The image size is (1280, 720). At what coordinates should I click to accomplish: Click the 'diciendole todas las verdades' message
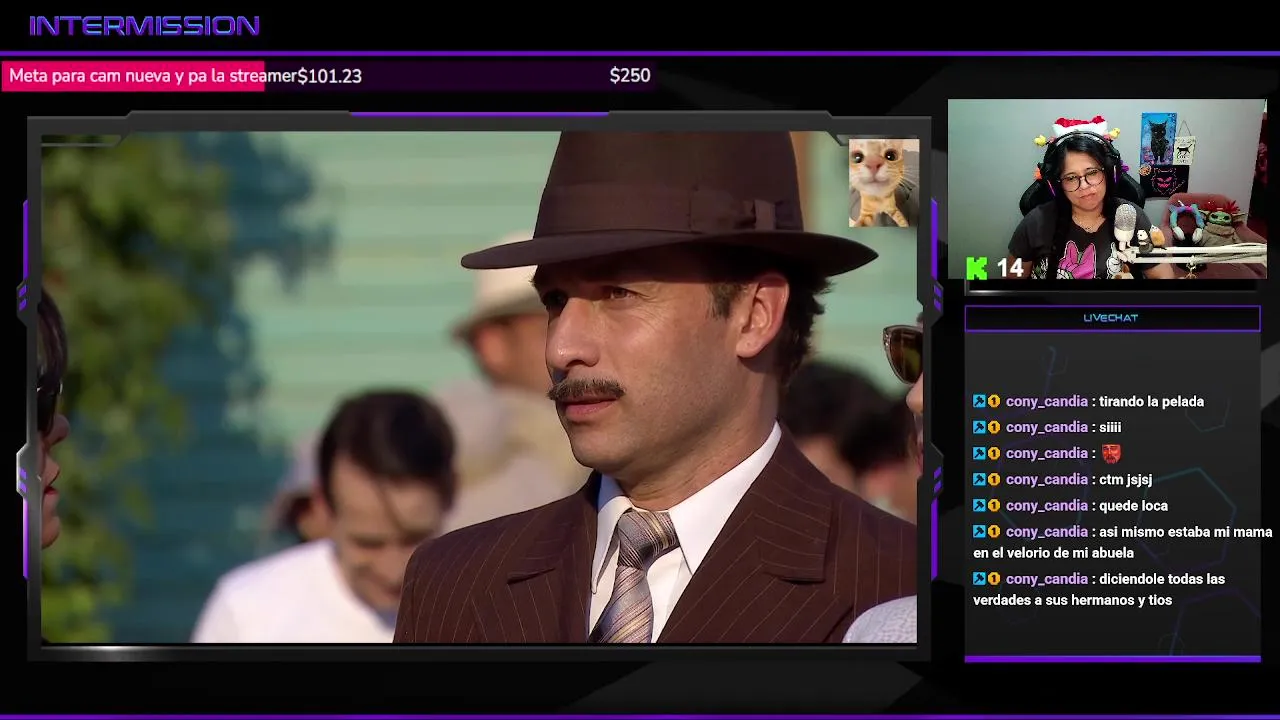pos(1098,590)
